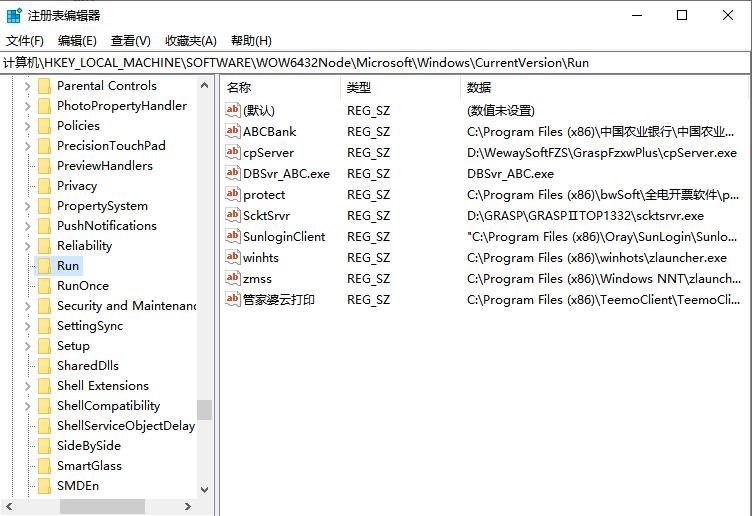Screen dimensions: 752x516
Task: Click the ABCBank value icon
Action: coord(233,131)
